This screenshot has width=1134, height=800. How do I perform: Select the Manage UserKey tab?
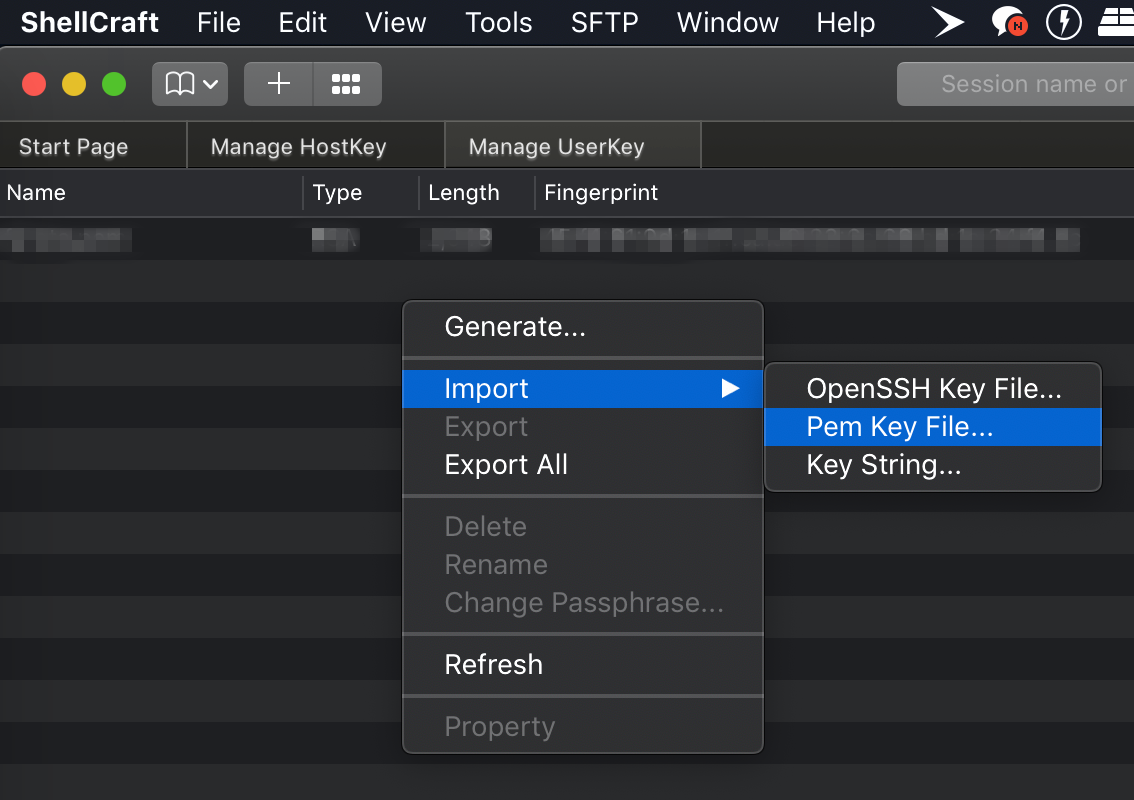click(x=573, y=146)
